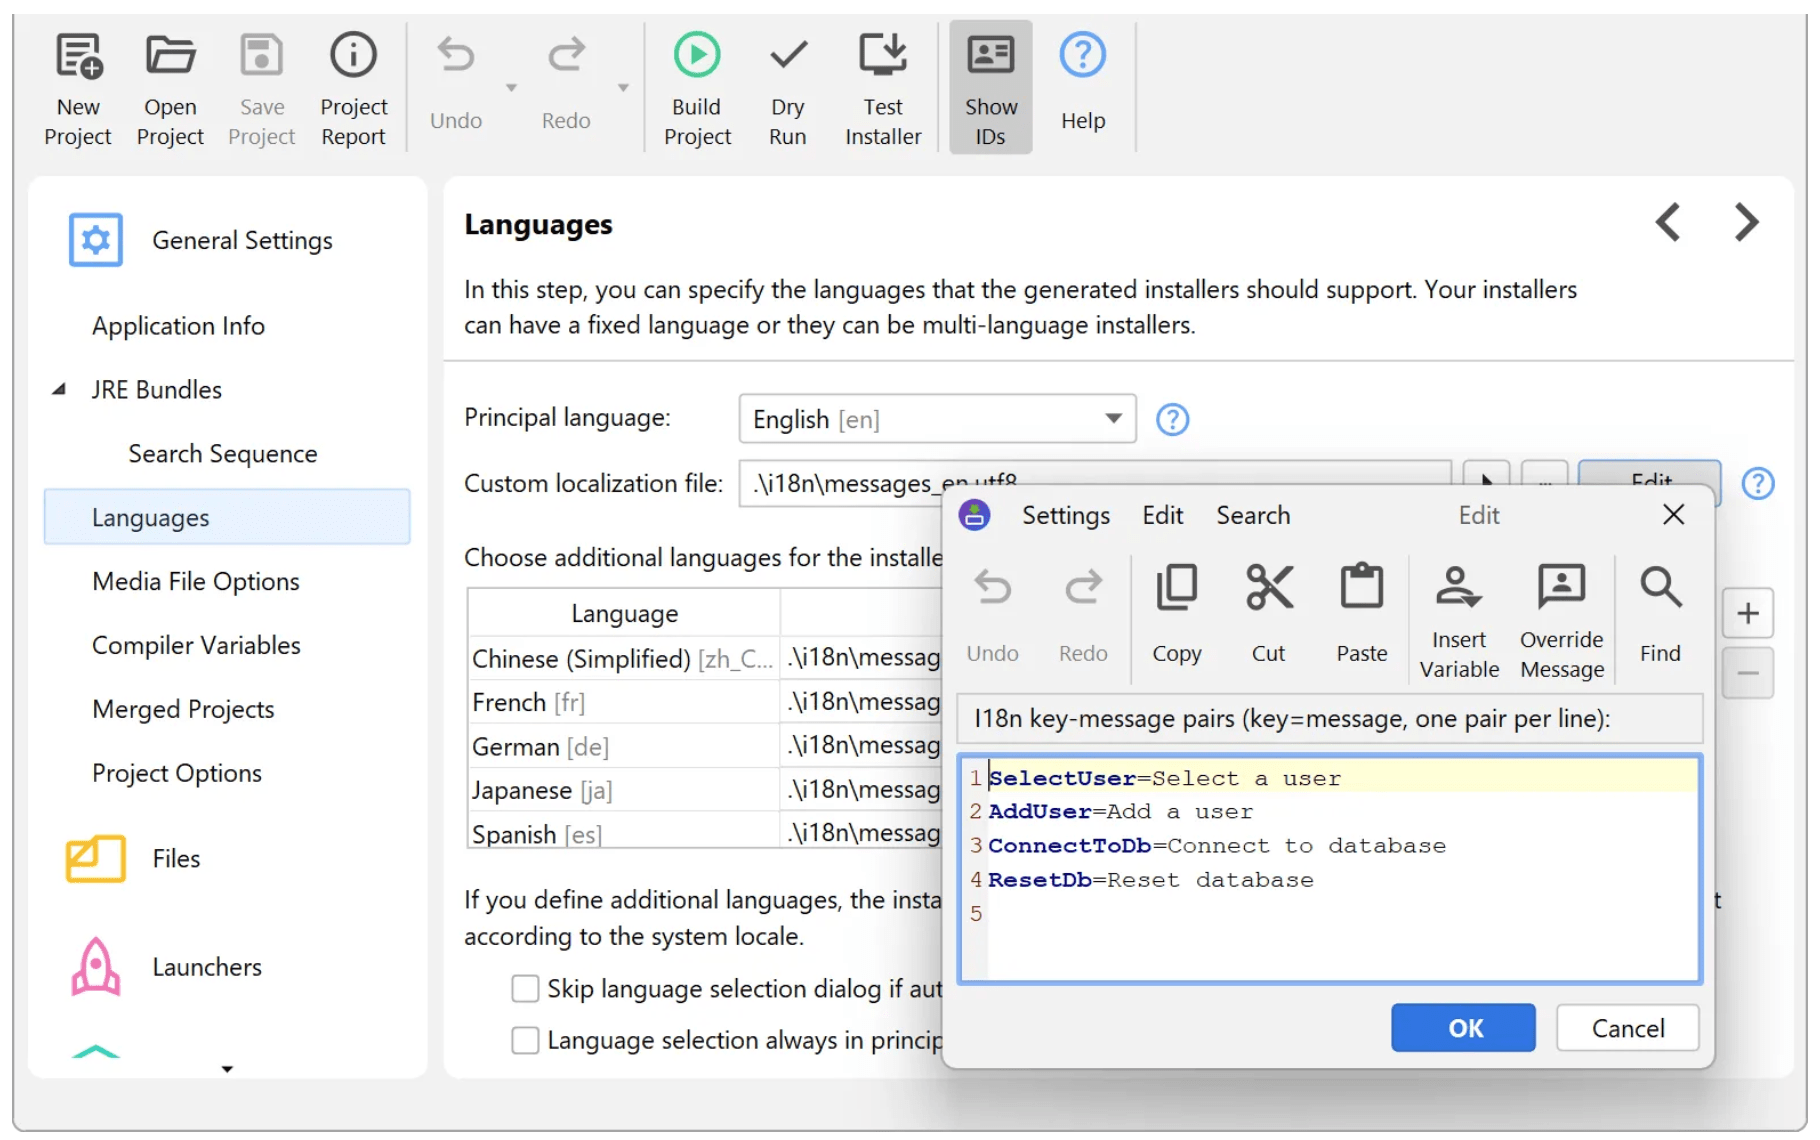Click Insert Variable in Edit dialog
Viewport: 1820px width, 1140px height.
pos(1458,621)
